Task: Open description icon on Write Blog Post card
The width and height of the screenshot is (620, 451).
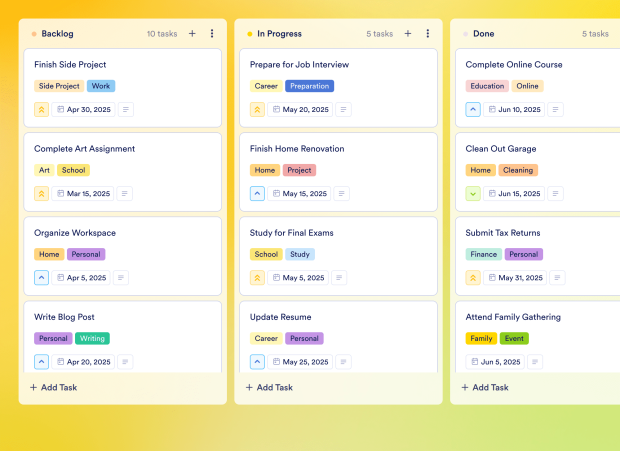Action: point(125,362)
